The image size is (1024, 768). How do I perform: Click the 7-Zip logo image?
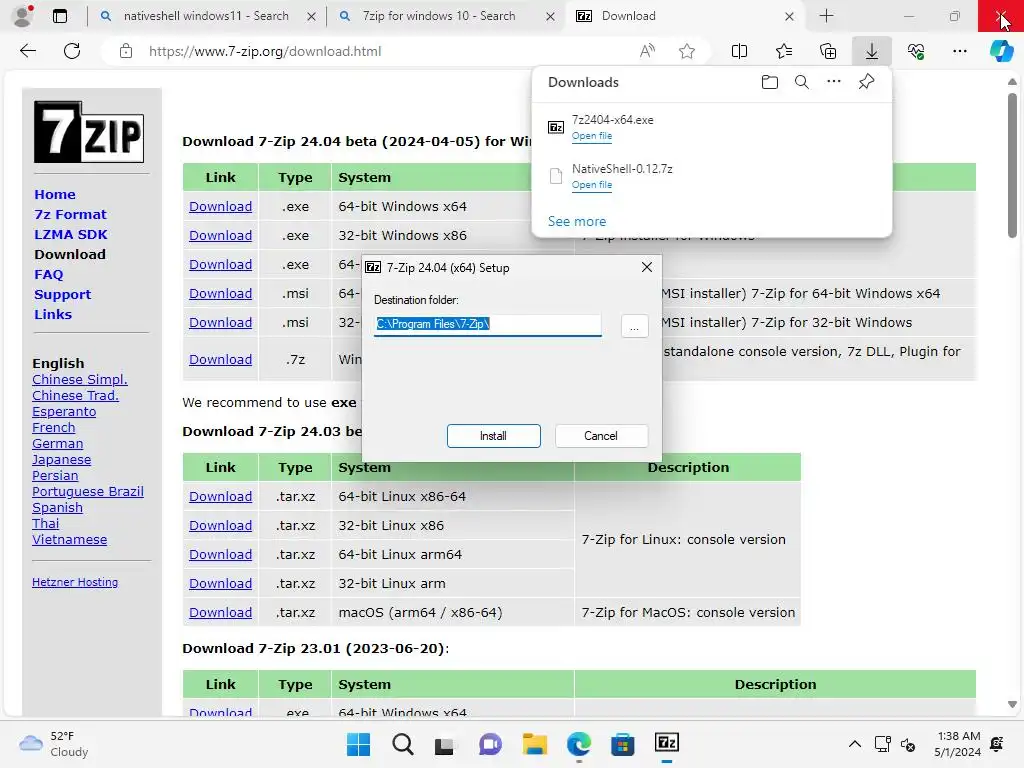(x=89, y=132)
